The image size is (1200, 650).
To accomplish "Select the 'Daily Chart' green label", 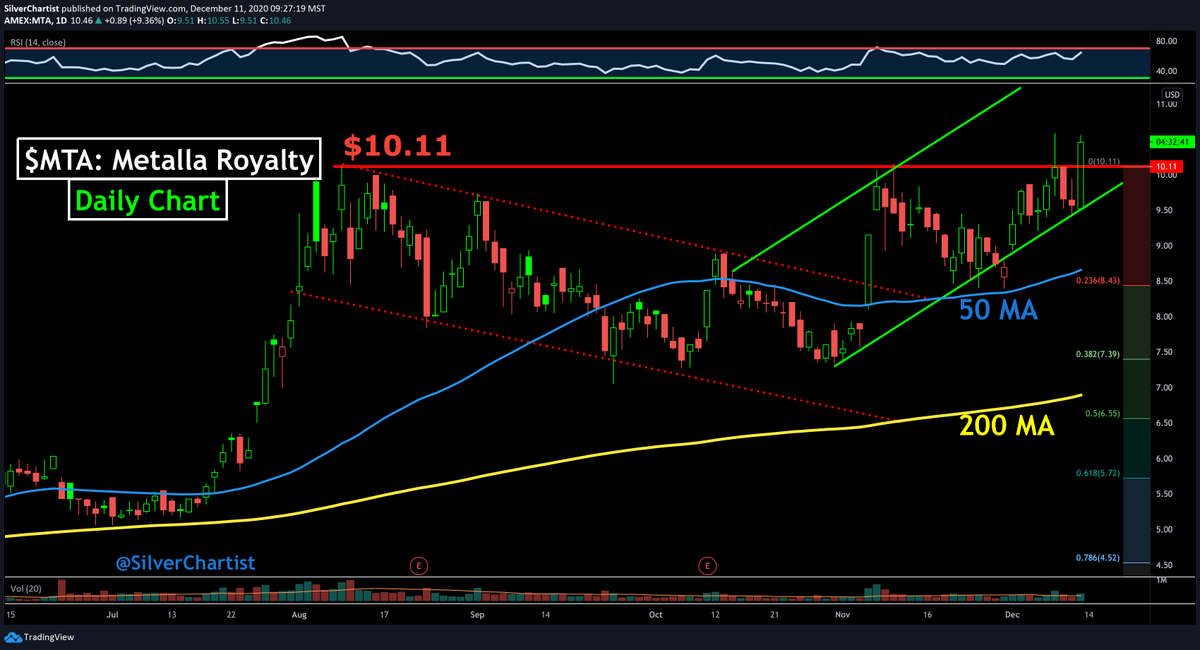I will [148, 200].
